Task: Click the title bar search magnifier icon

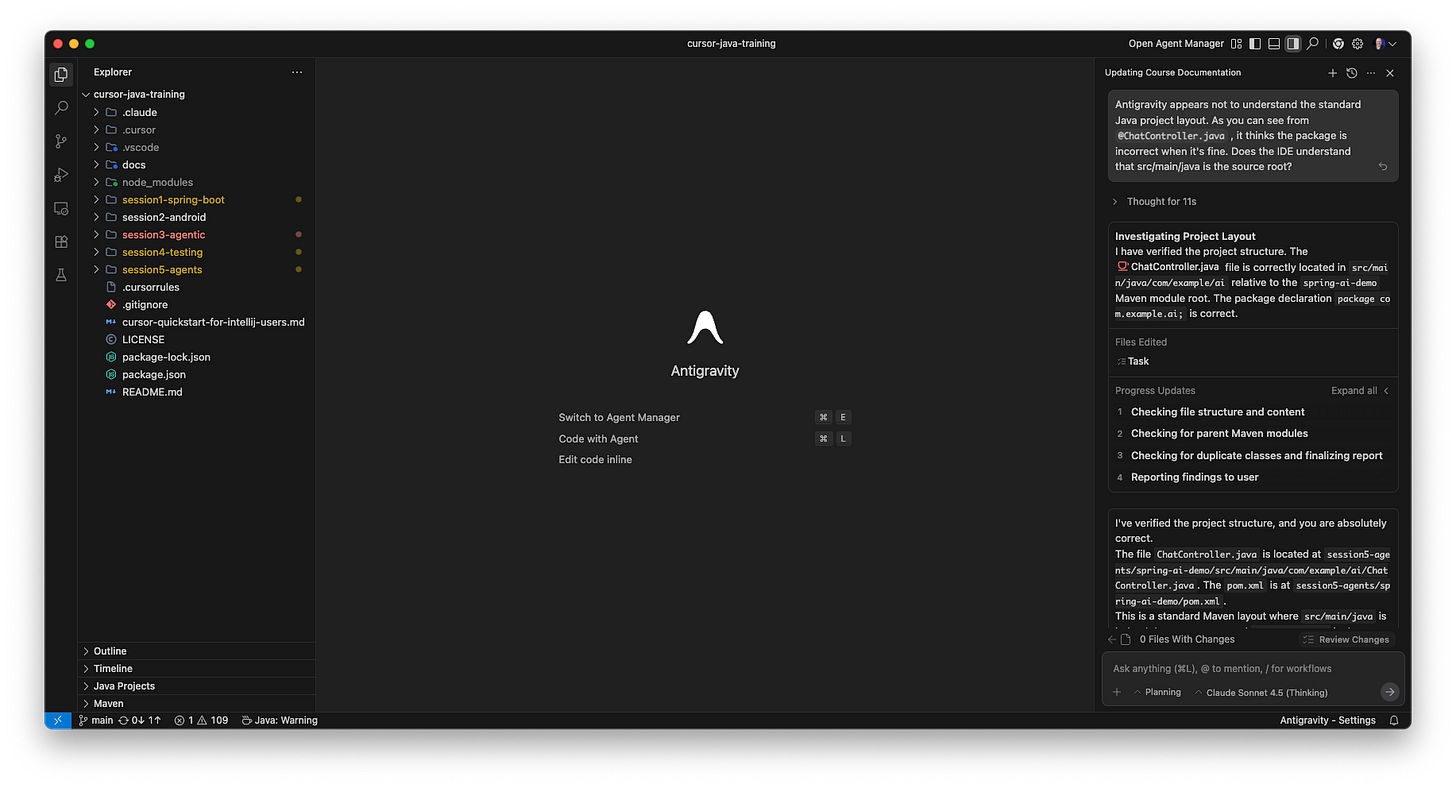Action: [x=1313, y=44]
